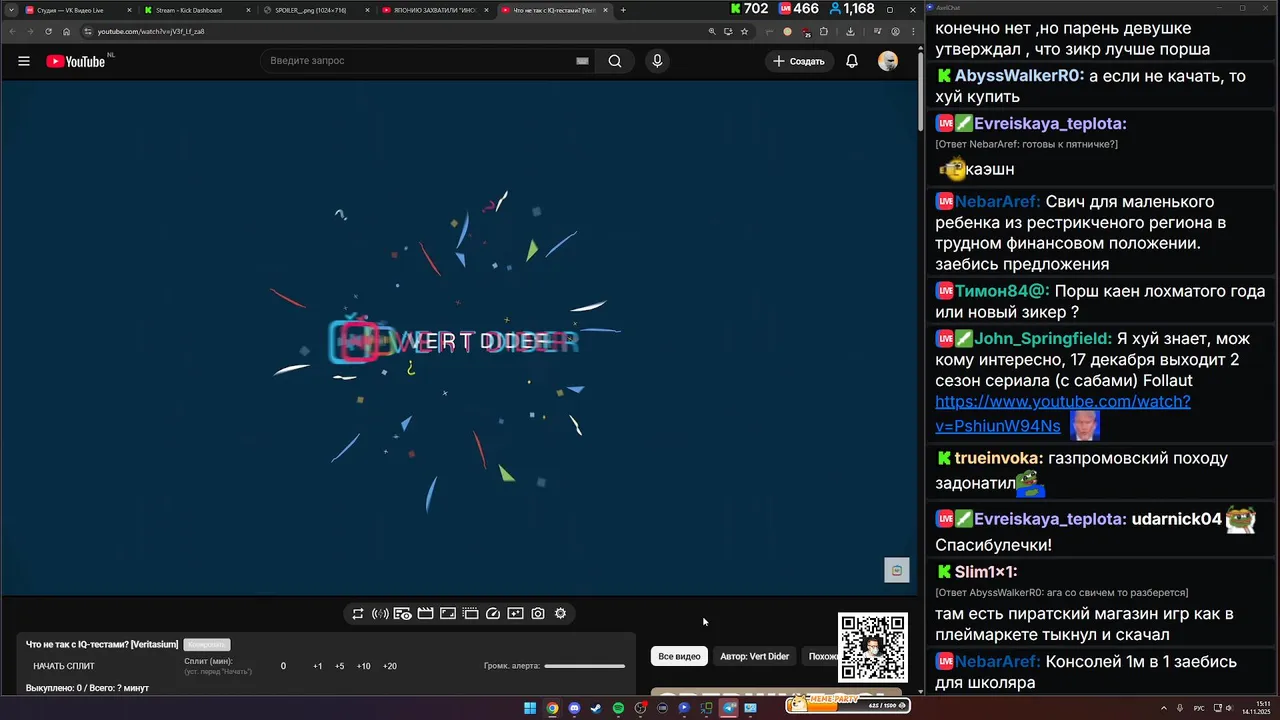This screenshot has width=1280, height=720.
Task: Add +10 minutes to the split
Action: click(364, 666)
